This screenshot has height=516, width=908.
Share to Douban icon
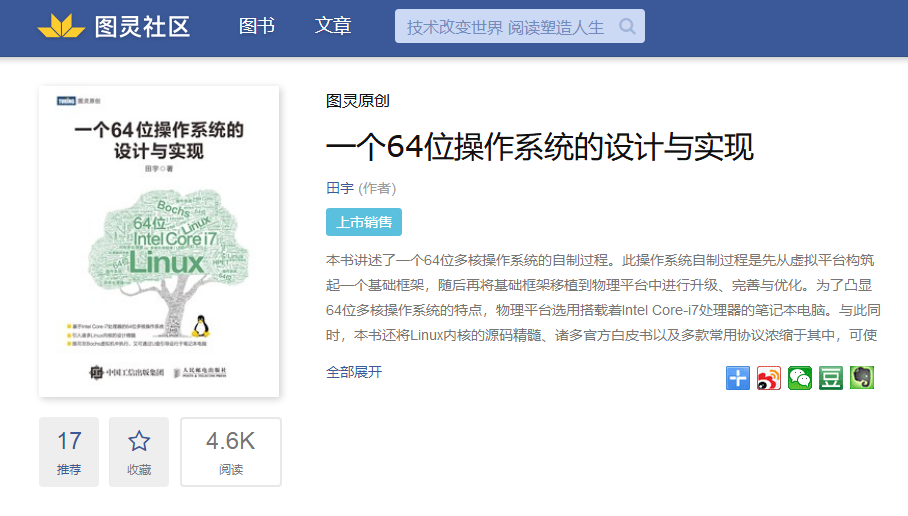pyautogui.click(x=831, y=378)
